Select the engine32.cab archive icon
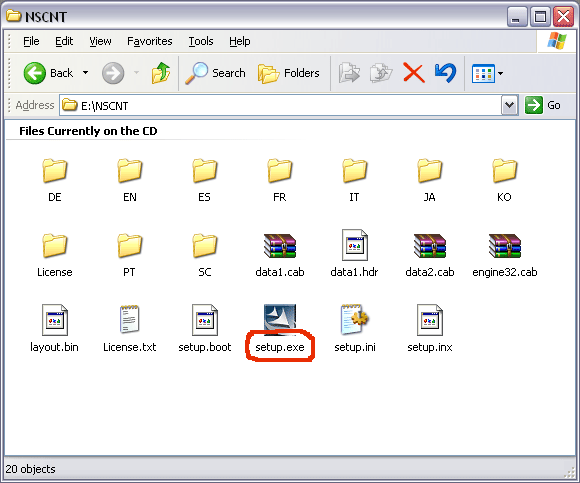The height and width of the screenshot is (483, 580). 505,246
